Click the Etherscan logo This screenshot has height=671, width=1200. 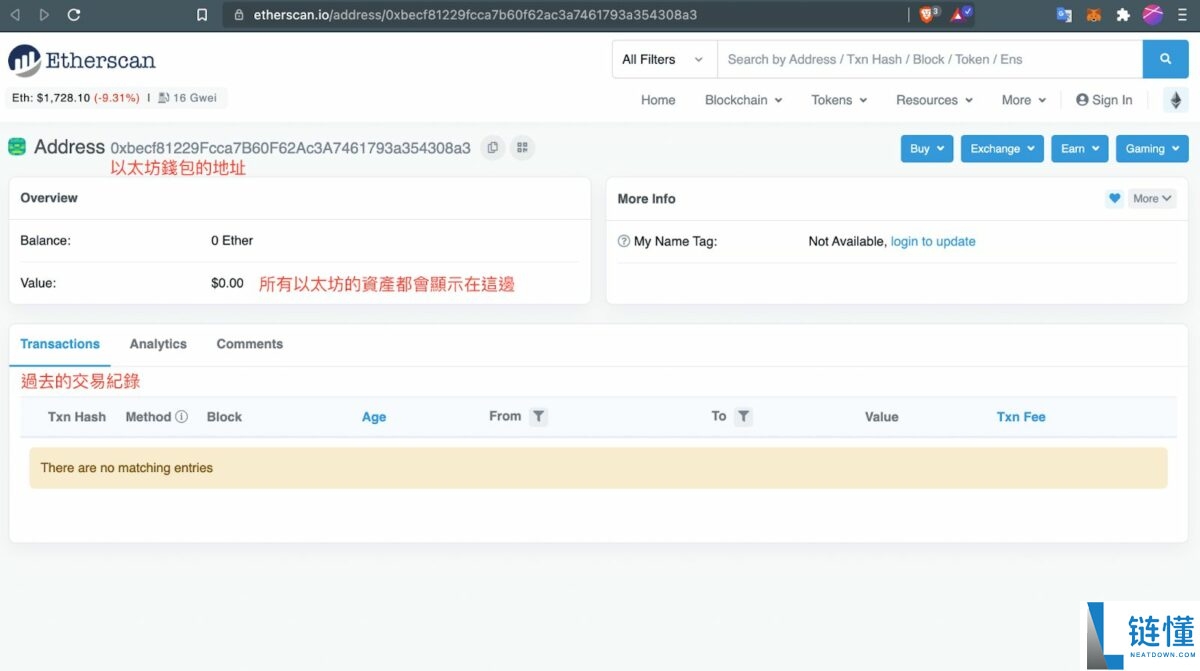[82, 60]
